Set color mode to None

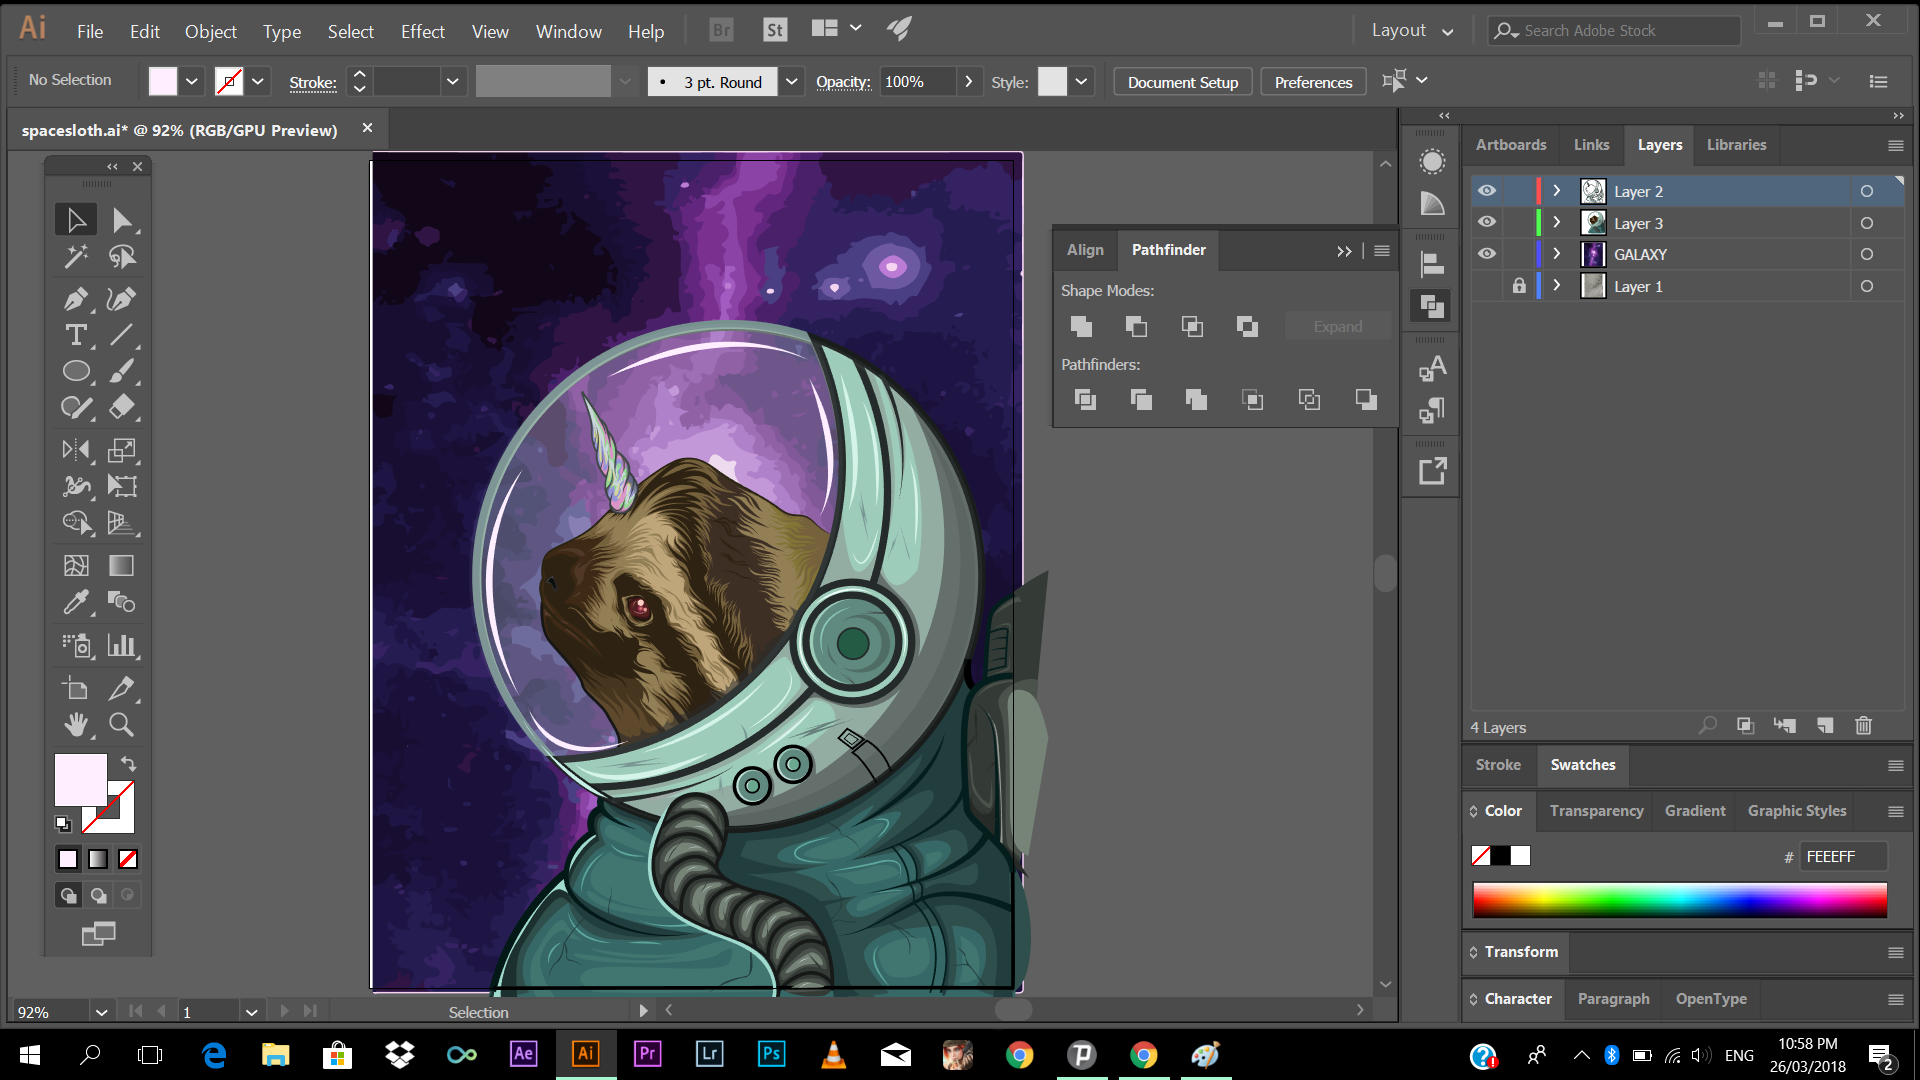coord(128,859)
